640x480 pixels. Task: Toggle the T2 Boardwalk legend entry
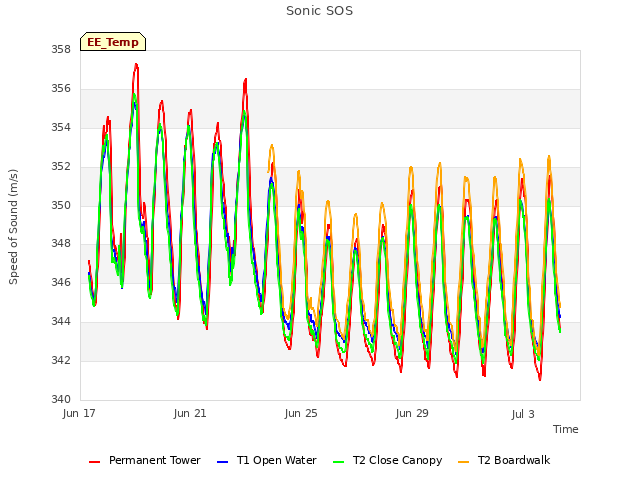[504, 460]
